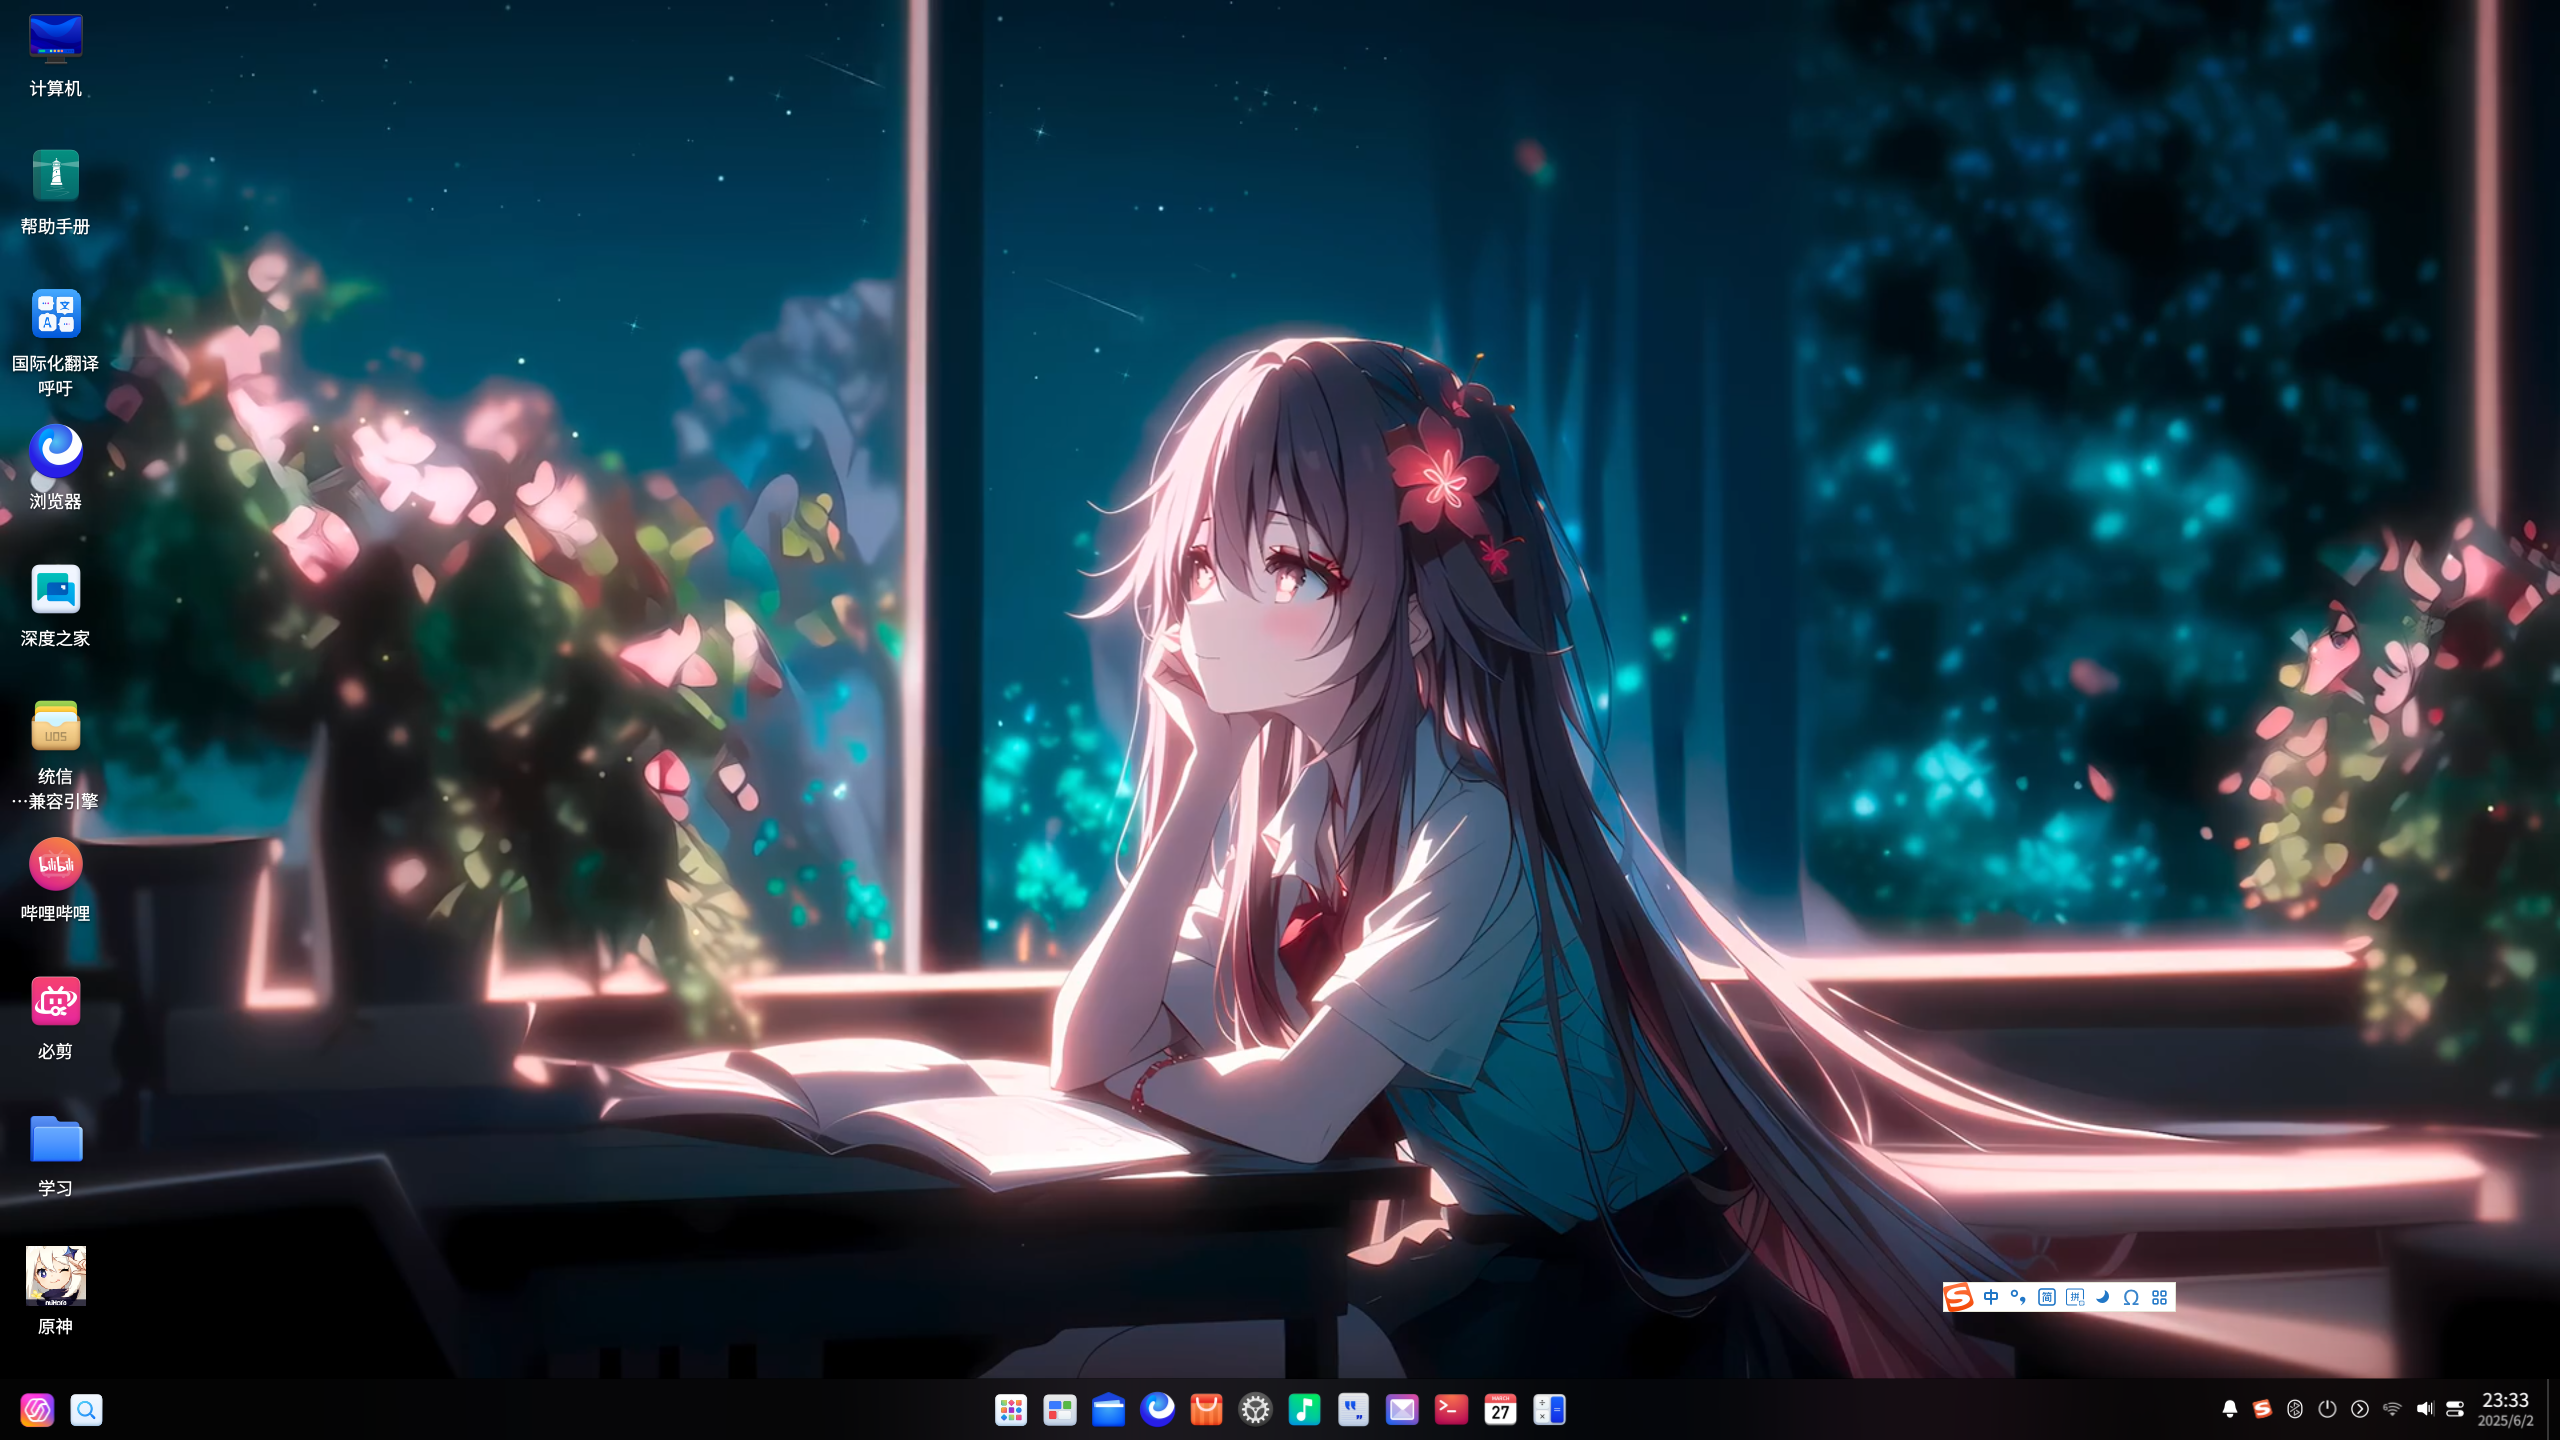Open global search magnifier in dock
Image resolution: width=2560 pixels, height=1440 pixels.
point(87,1410)
